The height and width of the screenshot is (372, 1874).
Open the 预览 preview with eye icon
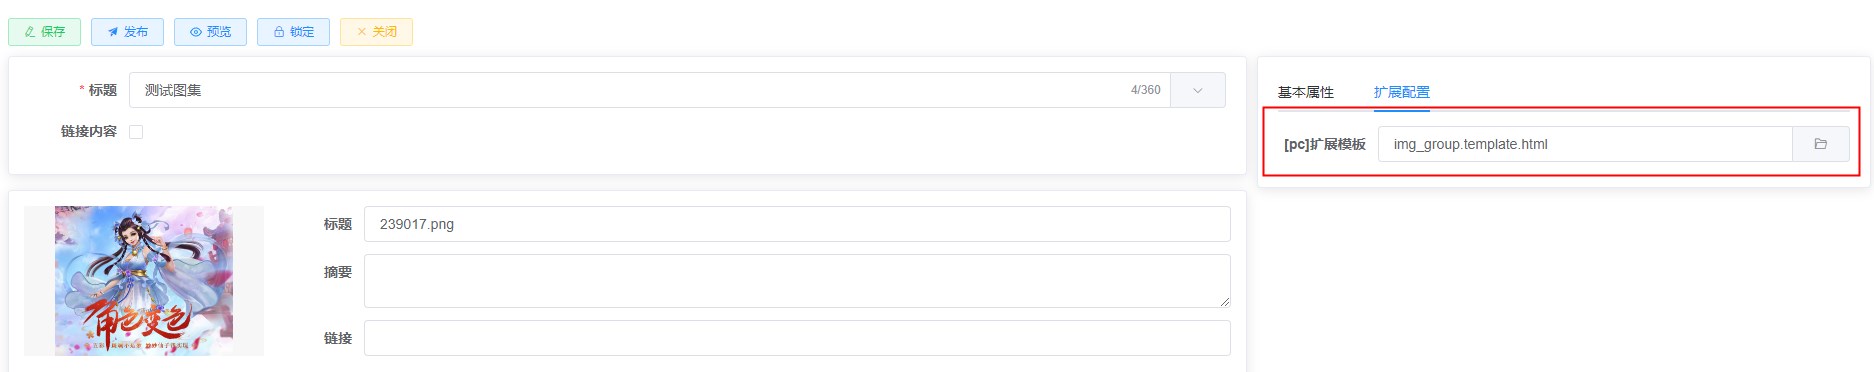[210, 32]
